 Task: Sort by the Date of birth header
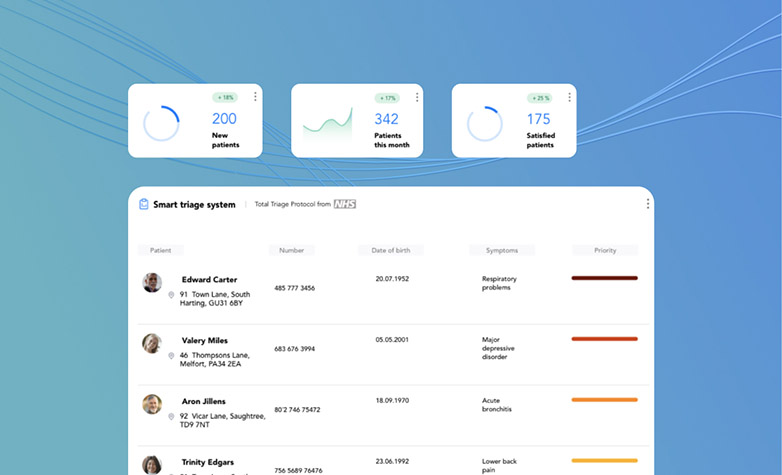391,250
